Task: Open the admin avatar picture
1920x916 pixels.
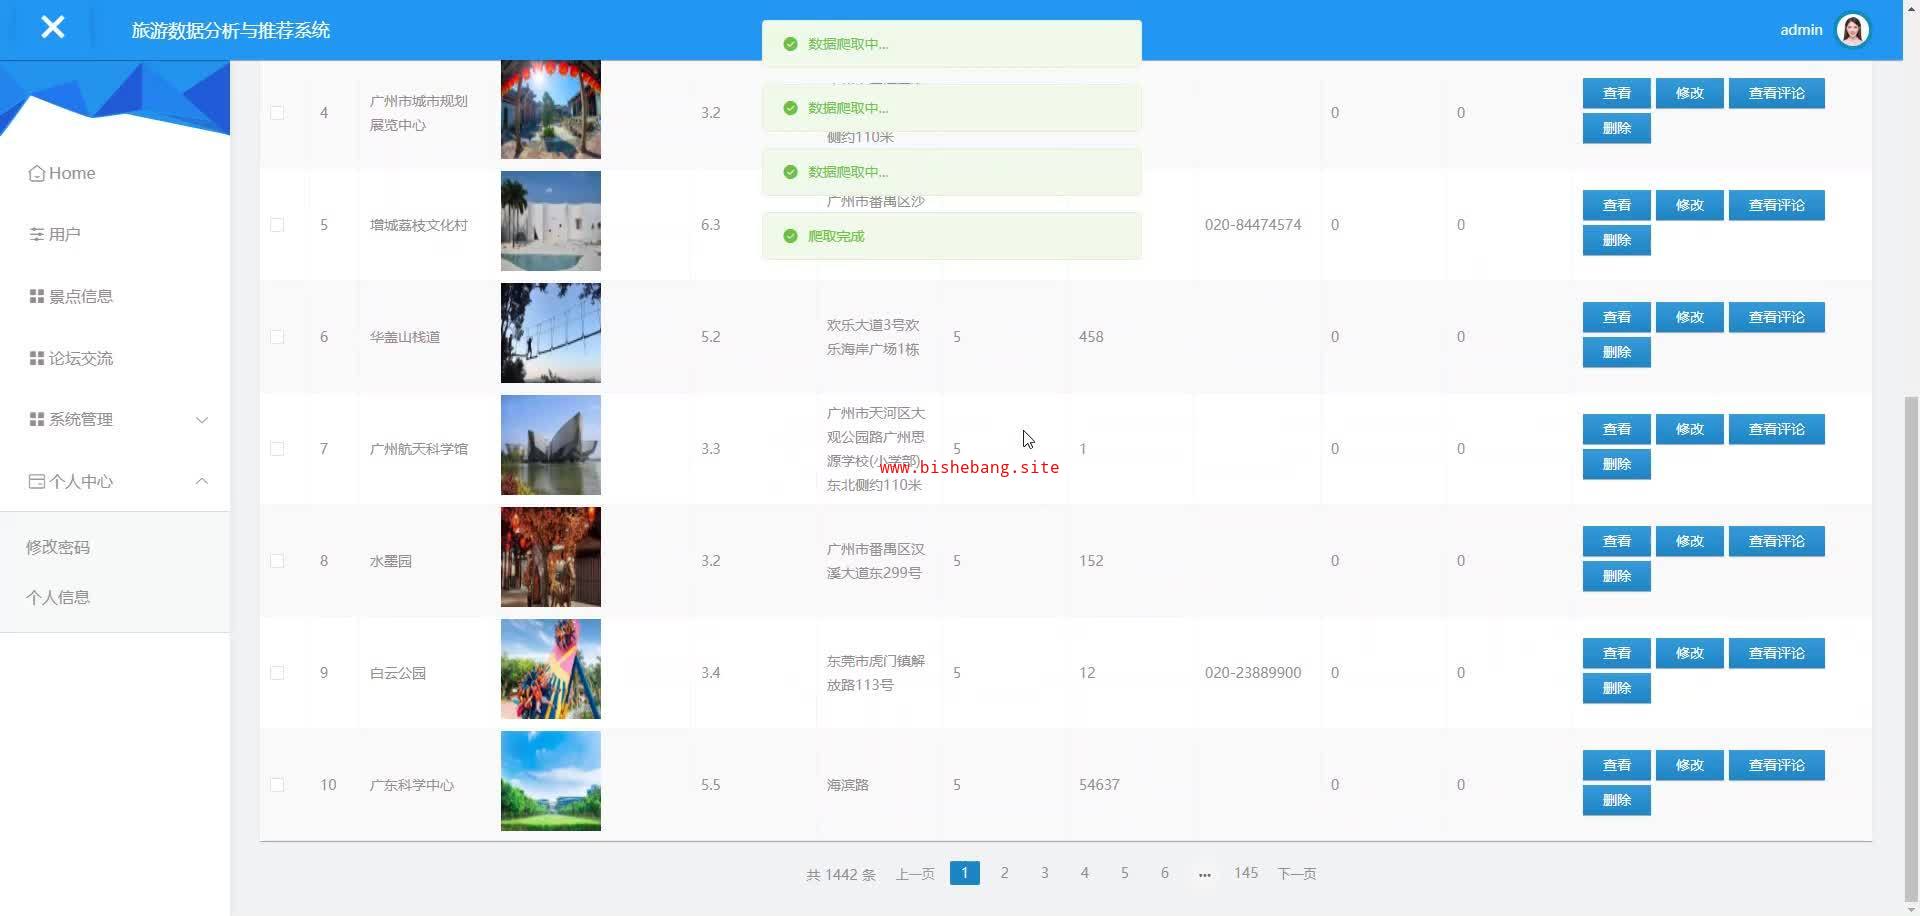Action: click(1852, 30)
